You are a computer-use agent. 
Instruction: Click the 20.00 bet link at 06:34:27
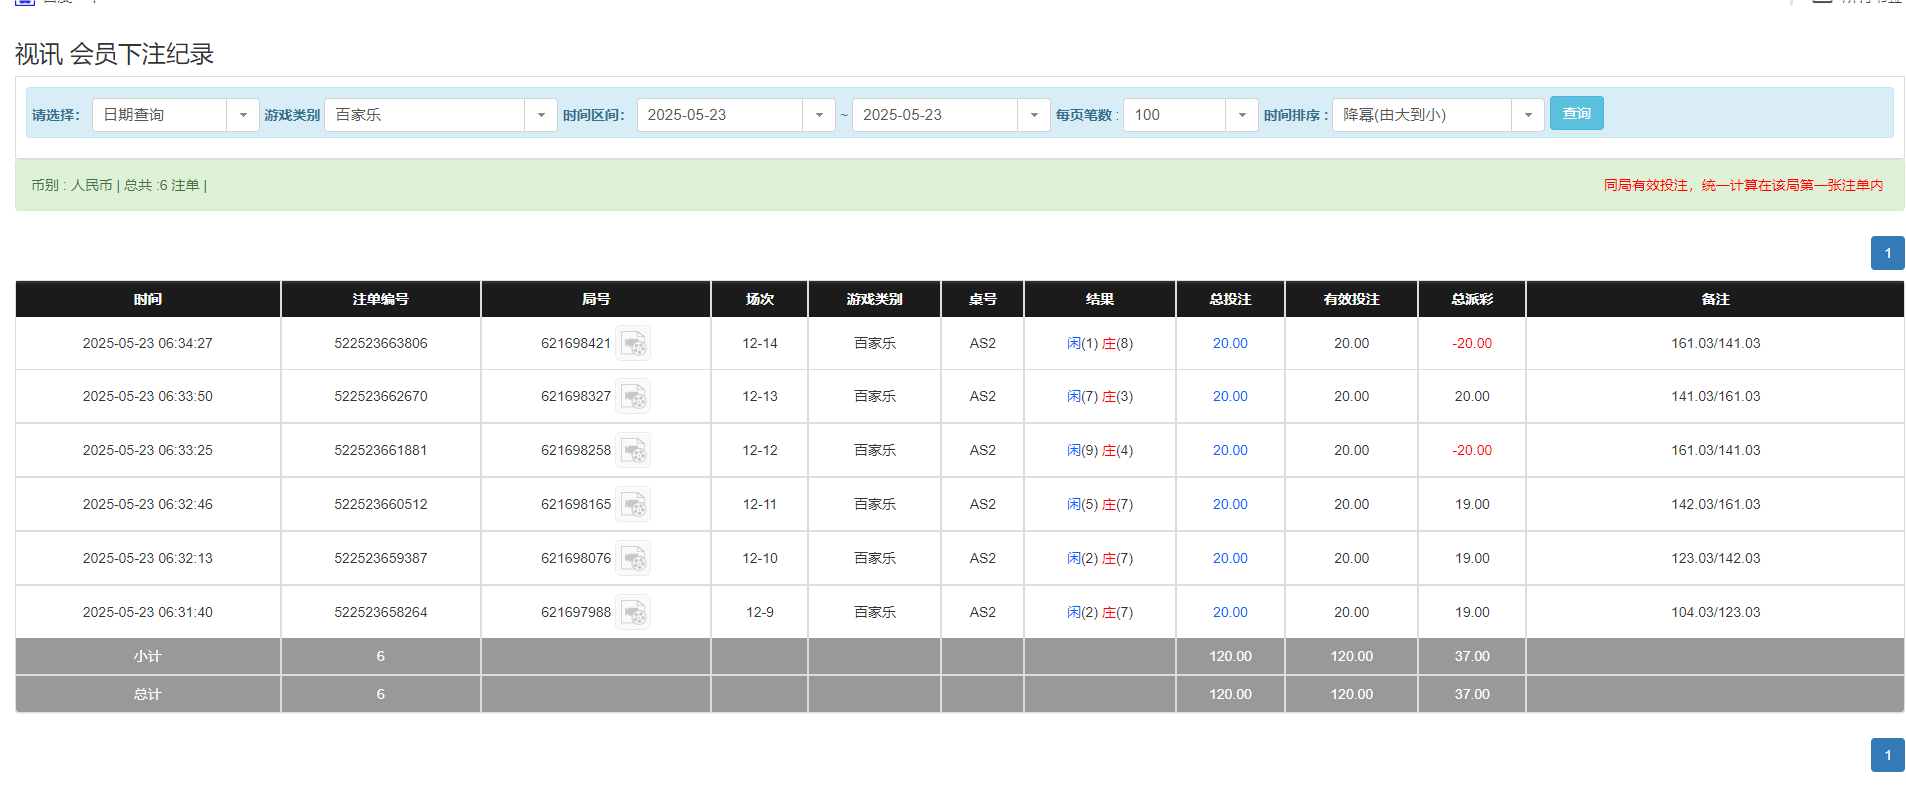point(1229,344)
